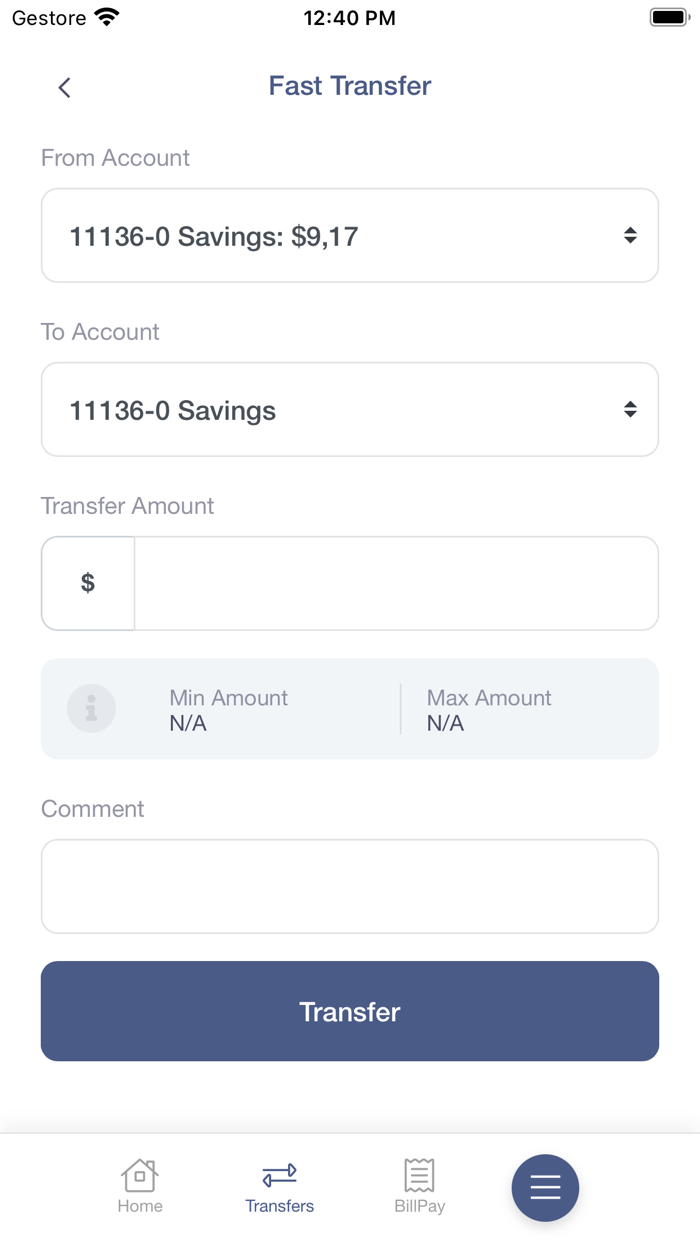Screen dimensions: 700x1244
Task: Open the To Account selector
Action: 350,409
